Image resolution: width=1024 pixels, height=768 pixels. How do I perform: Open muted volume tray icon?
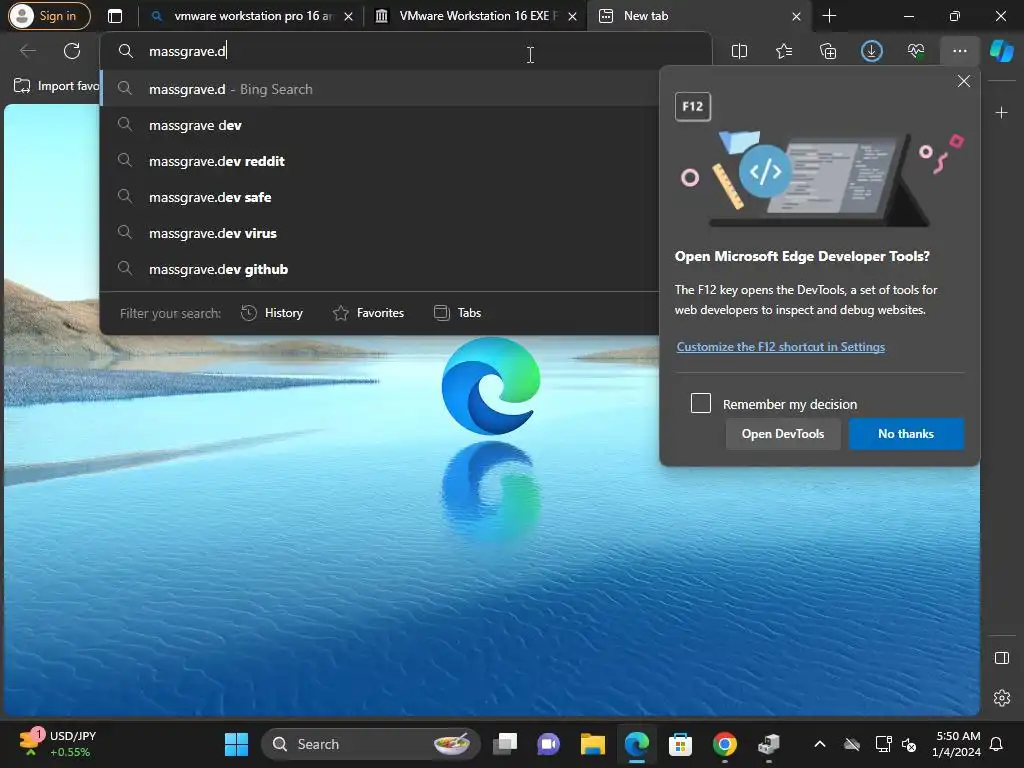click(x=909, y=744)
